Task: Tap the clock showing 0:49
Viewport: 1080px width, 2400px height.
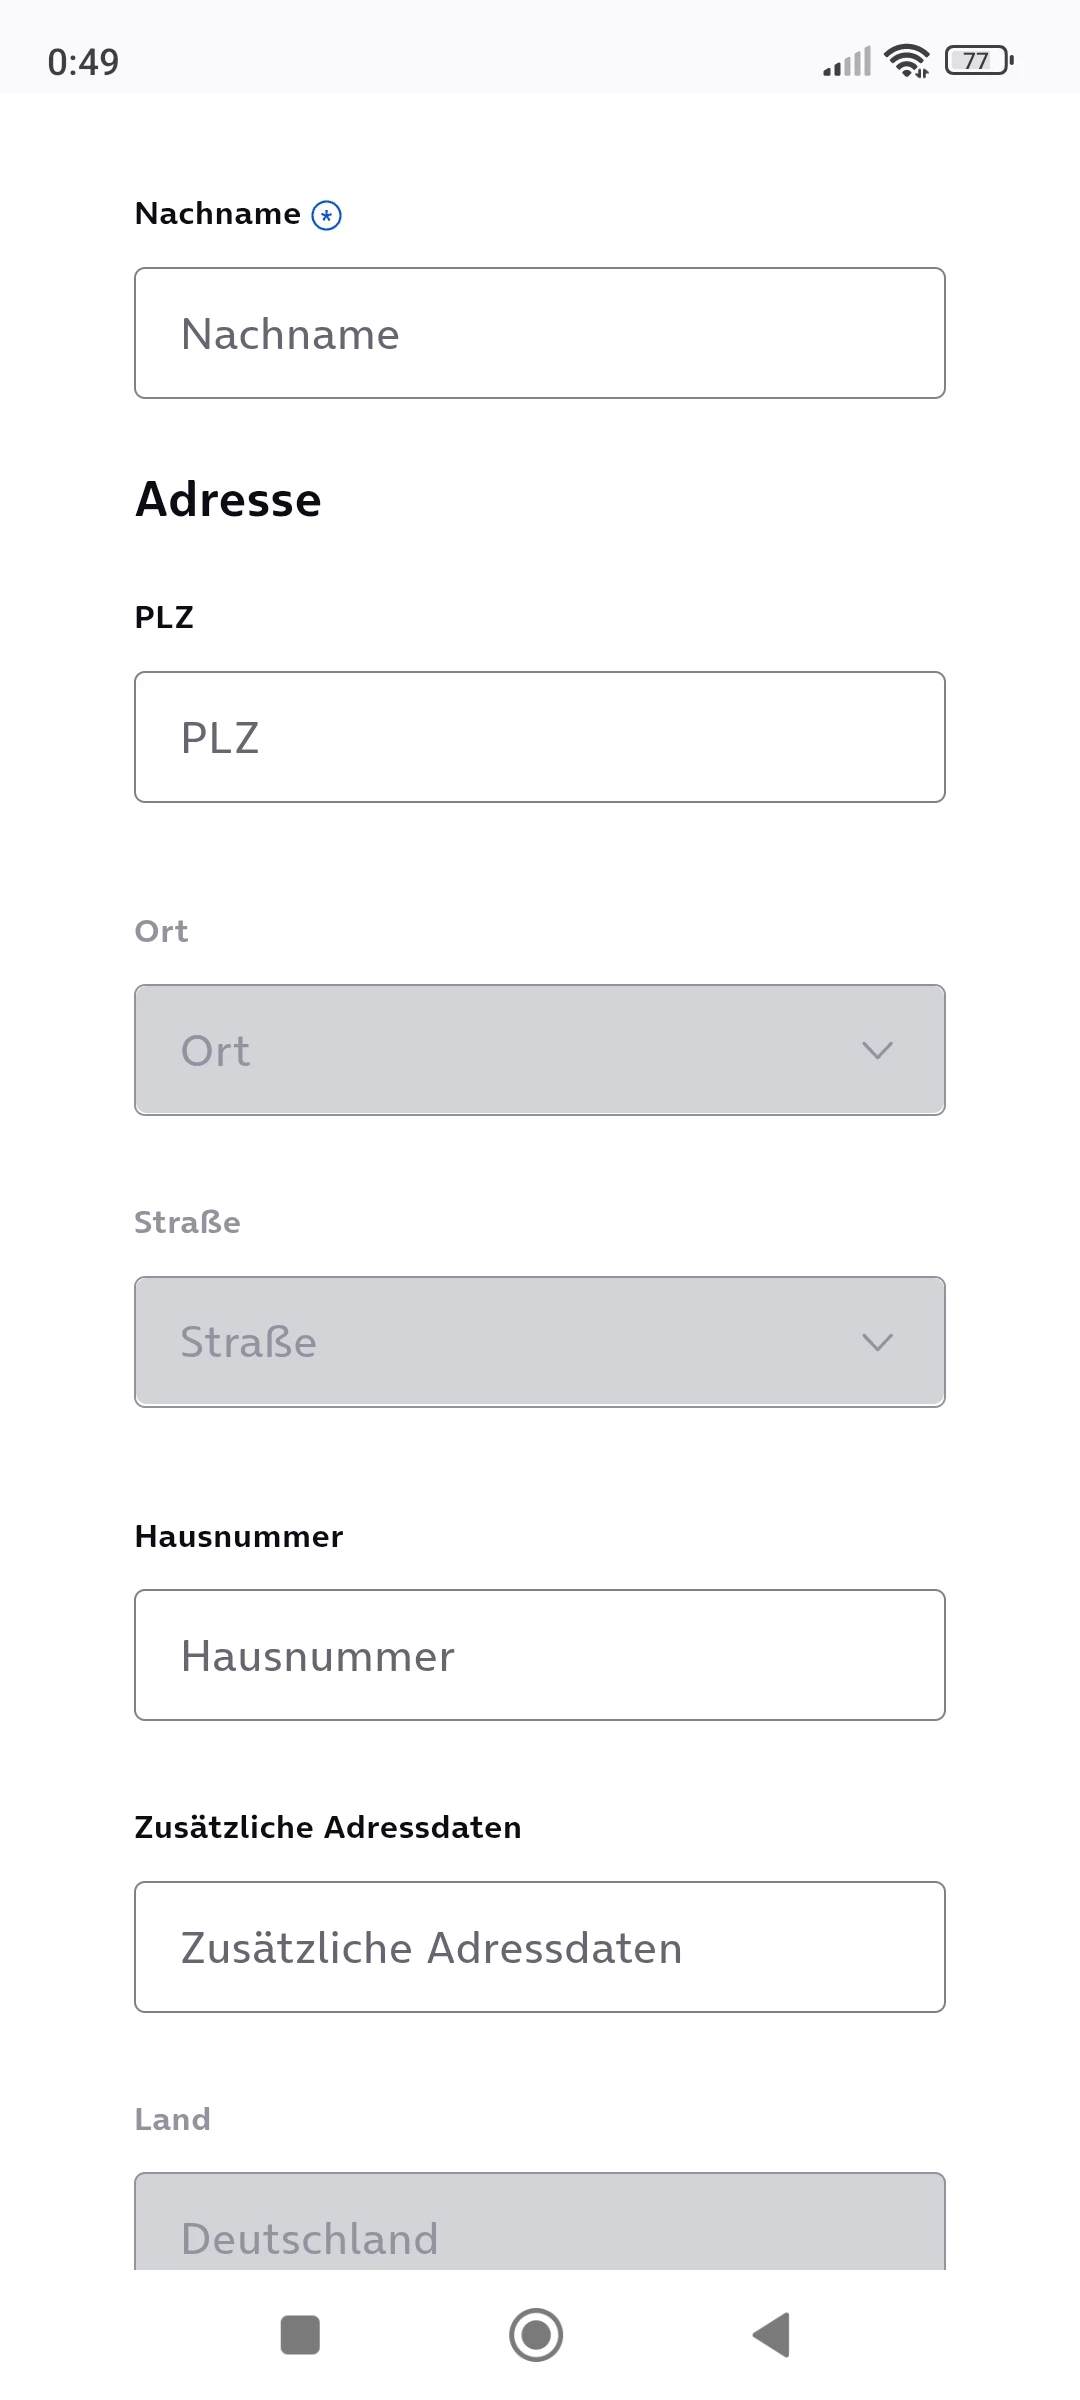Action: pyautogui.click(x=83, y=62)
